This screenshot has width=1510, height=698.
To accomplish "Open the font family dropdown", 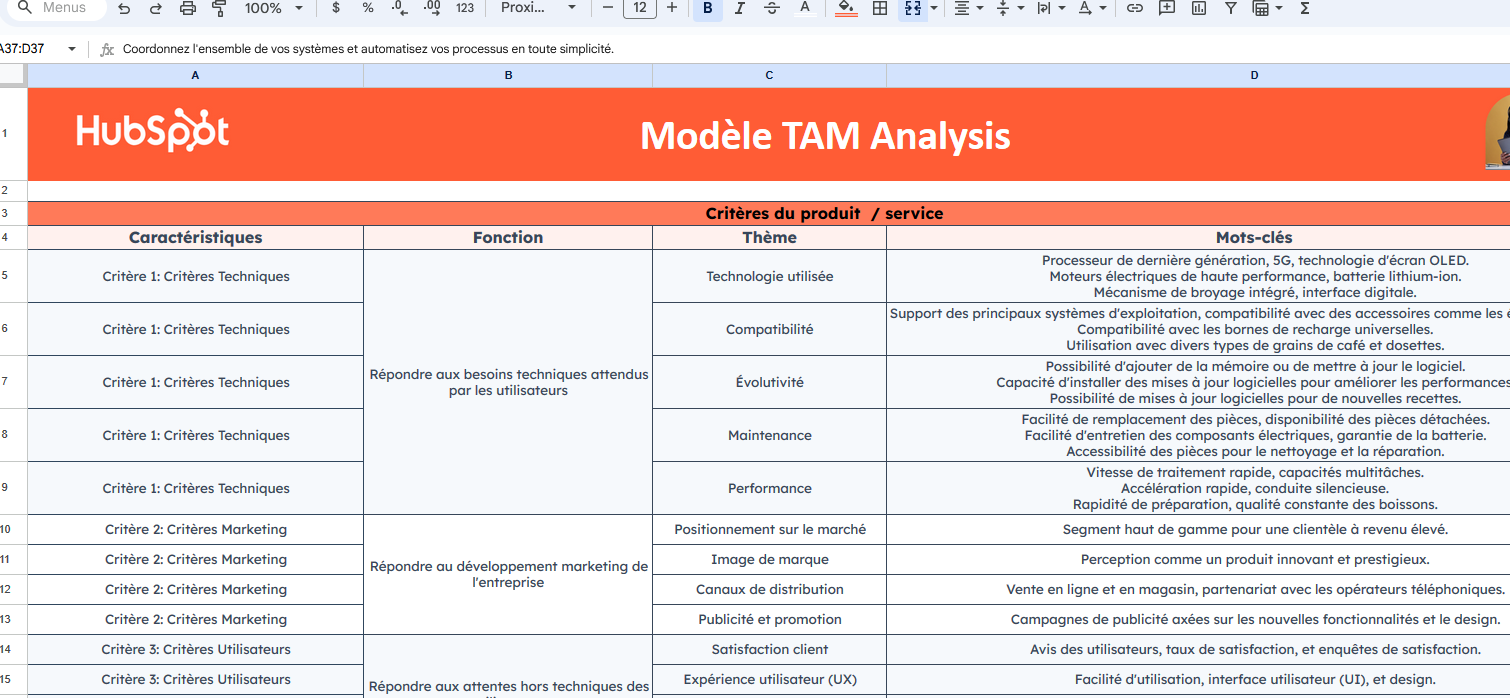I will click(538, 8).
